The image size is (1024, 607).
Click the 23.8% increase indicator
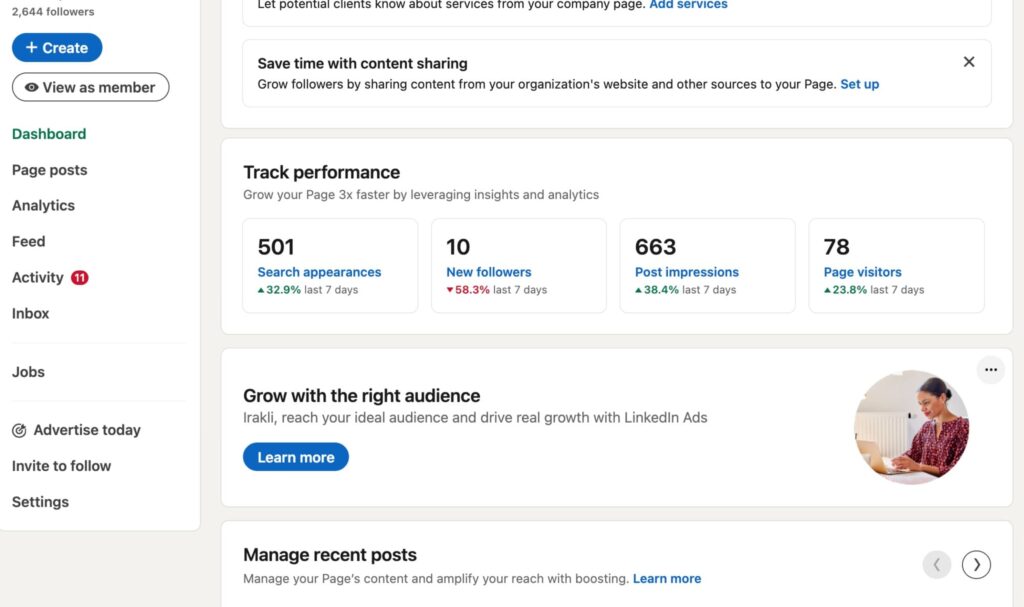pos(845,289)
